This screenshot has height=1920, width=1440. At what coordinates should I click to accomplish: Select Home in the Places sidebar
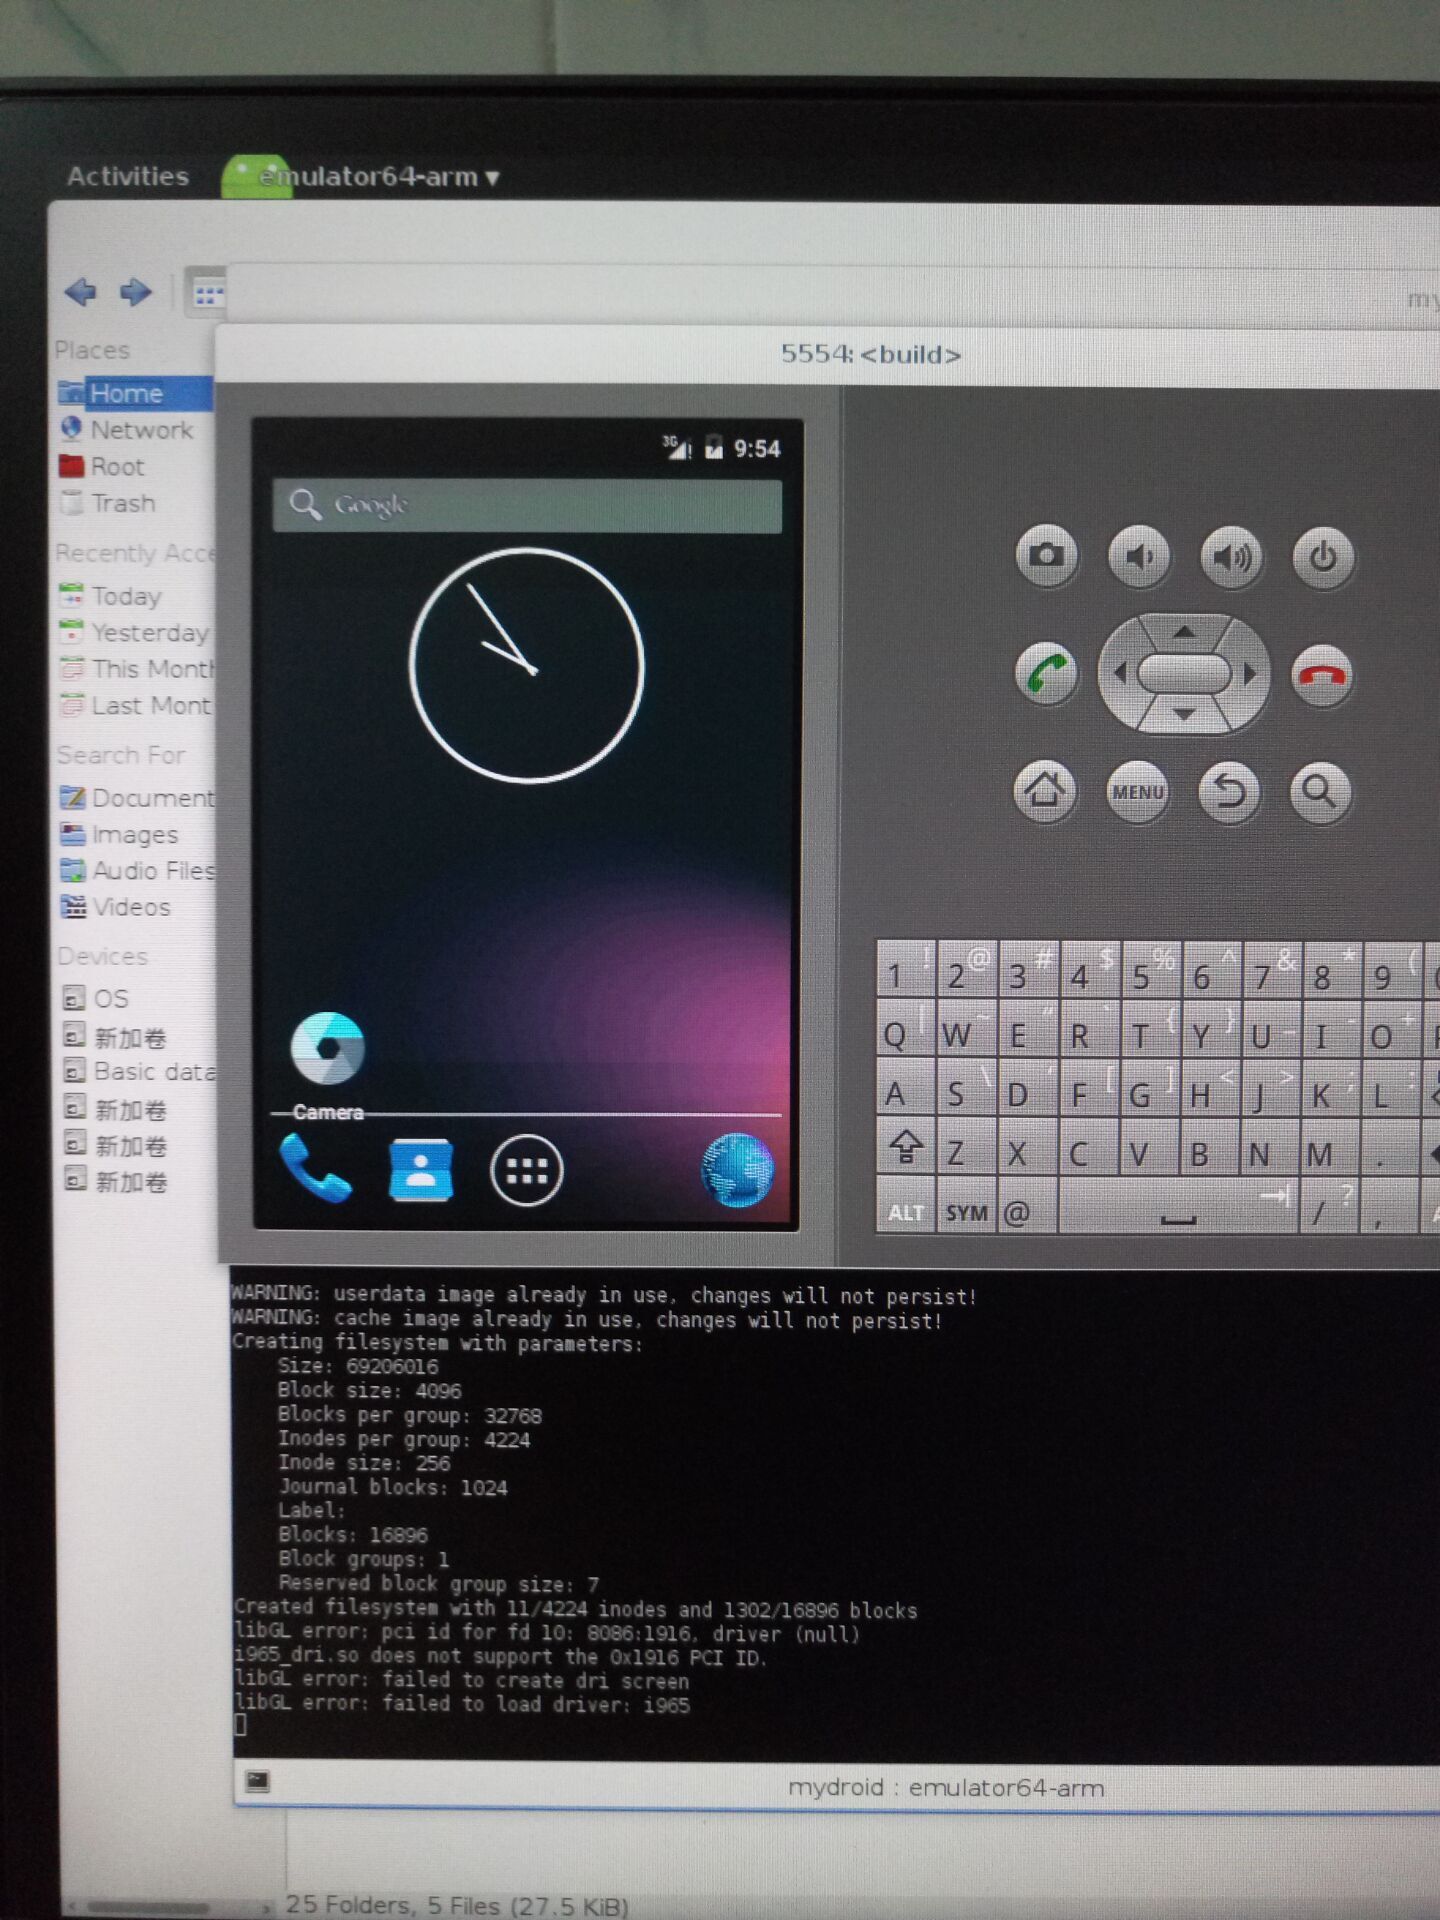(134, 393)
